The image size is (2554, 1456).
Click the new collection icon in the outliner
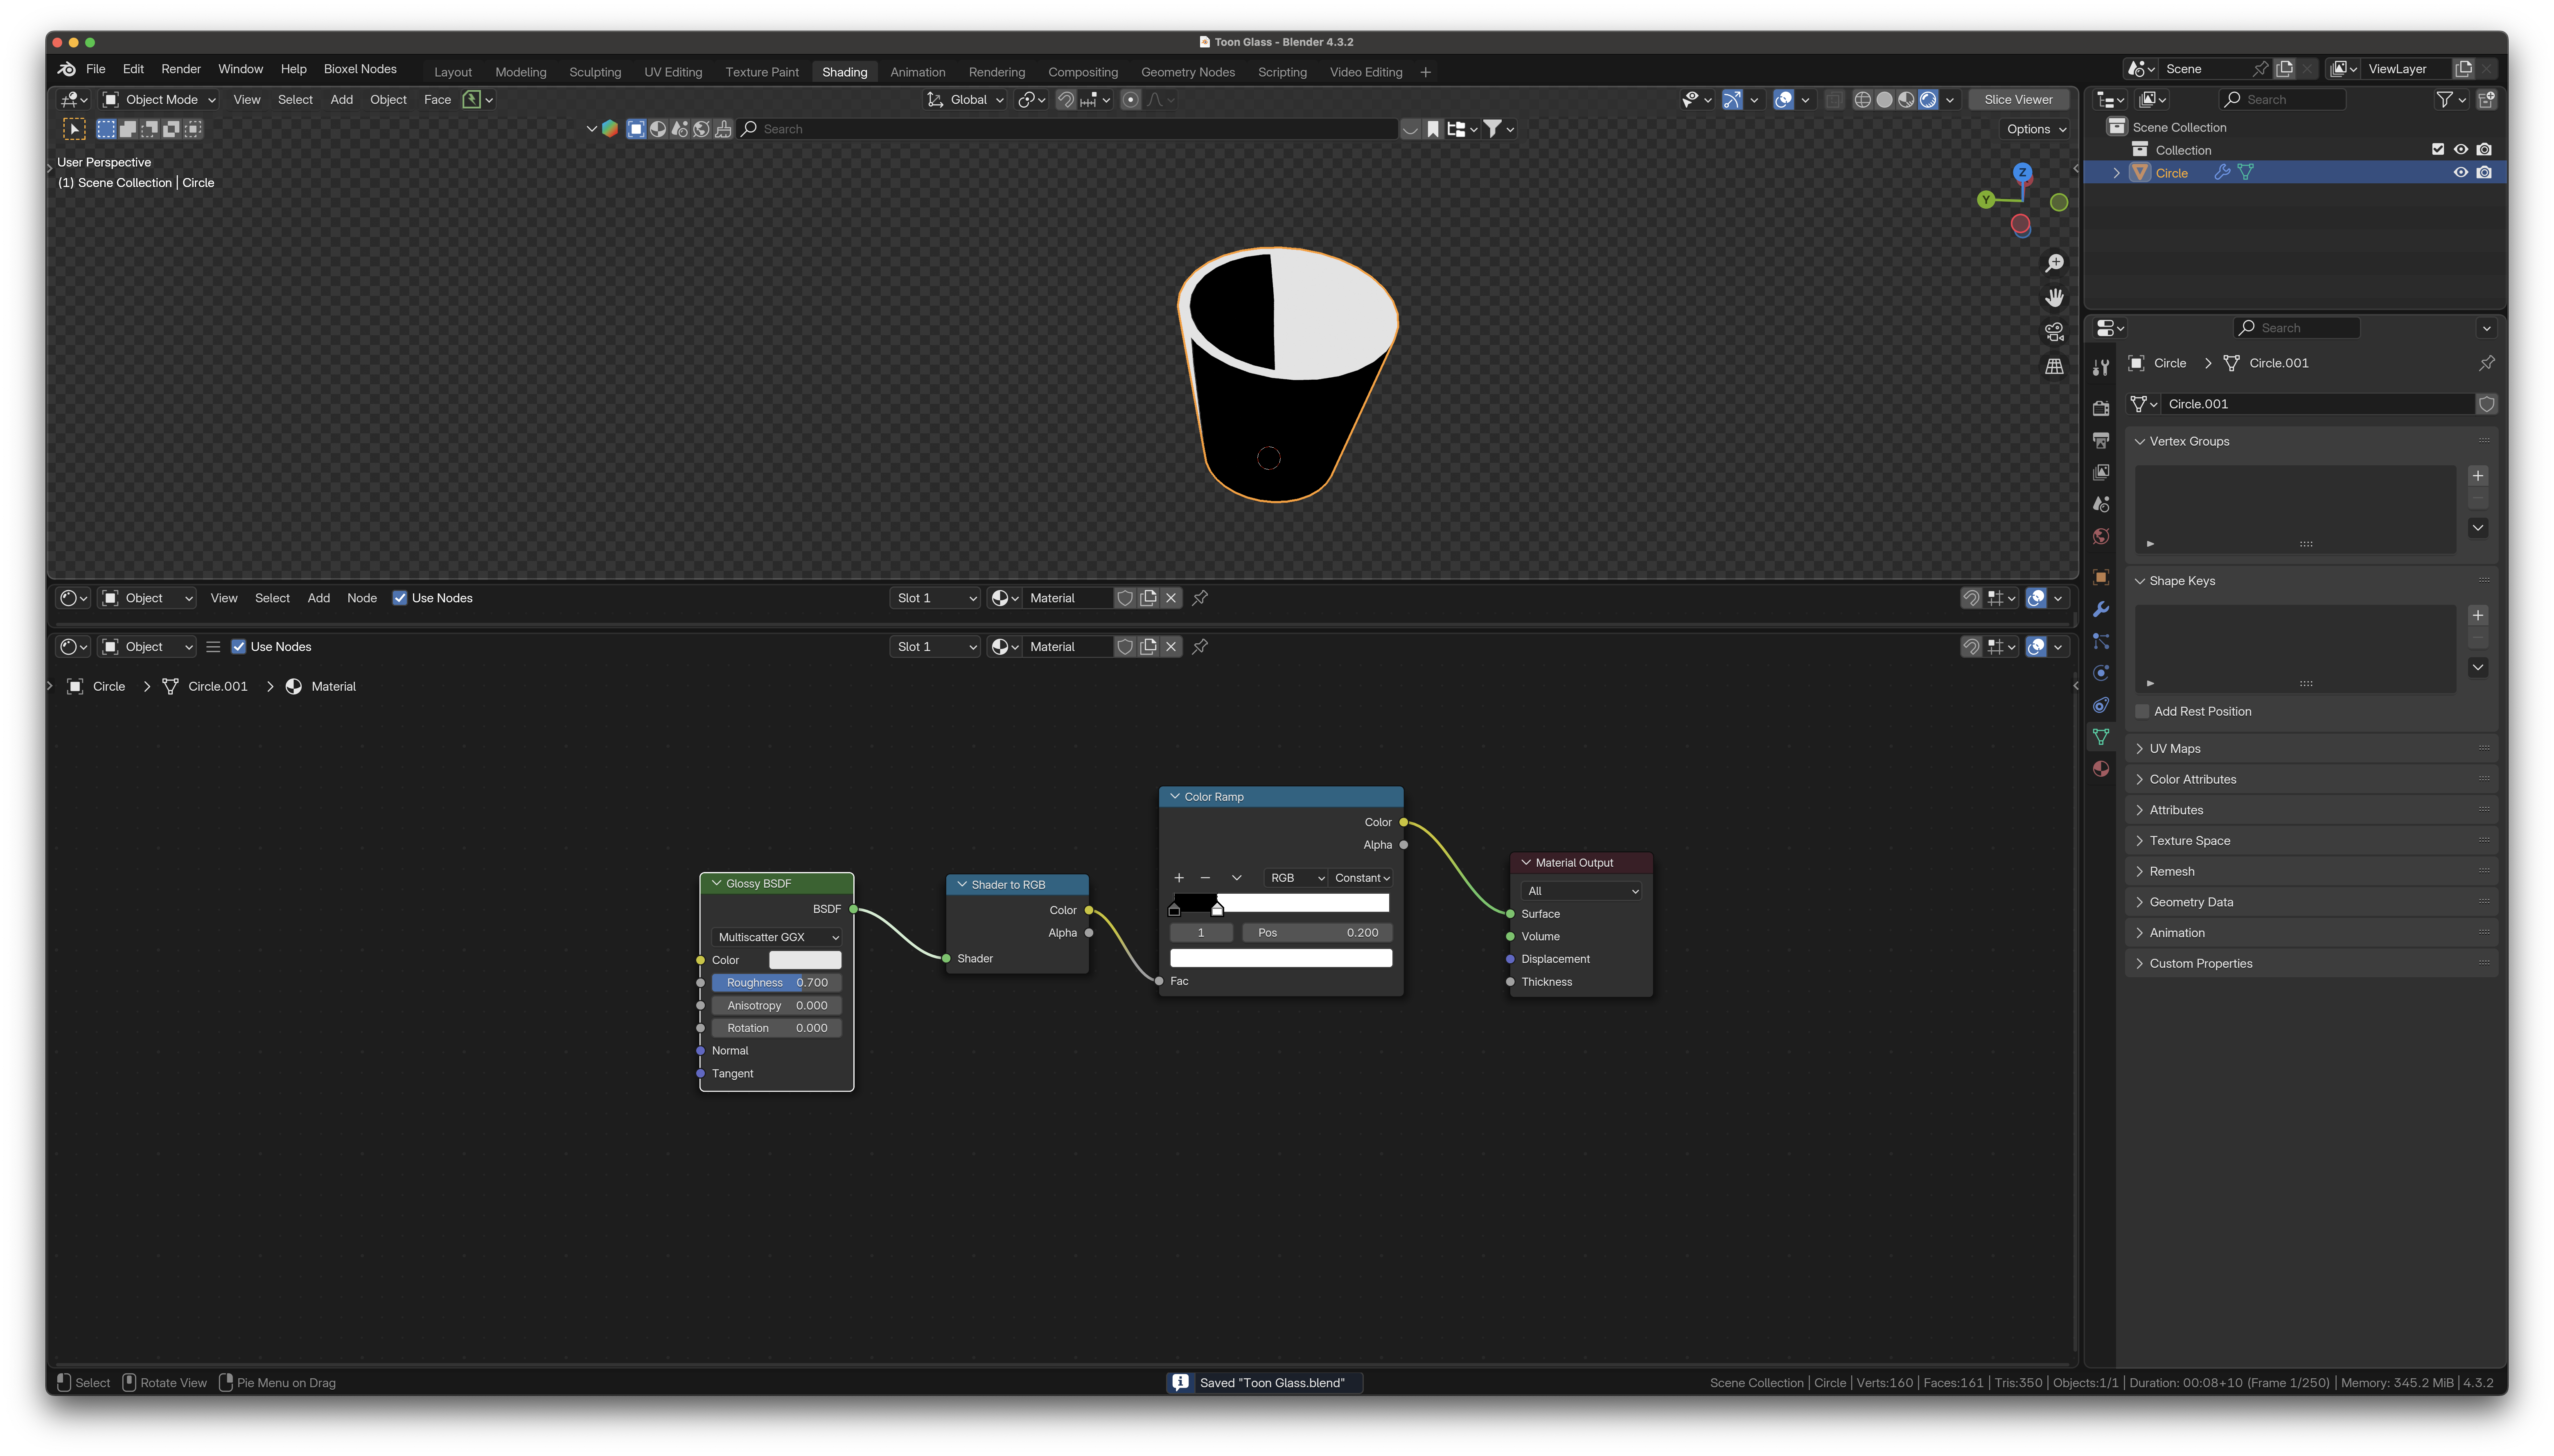pyautogui.click(x=2487, y=99)
